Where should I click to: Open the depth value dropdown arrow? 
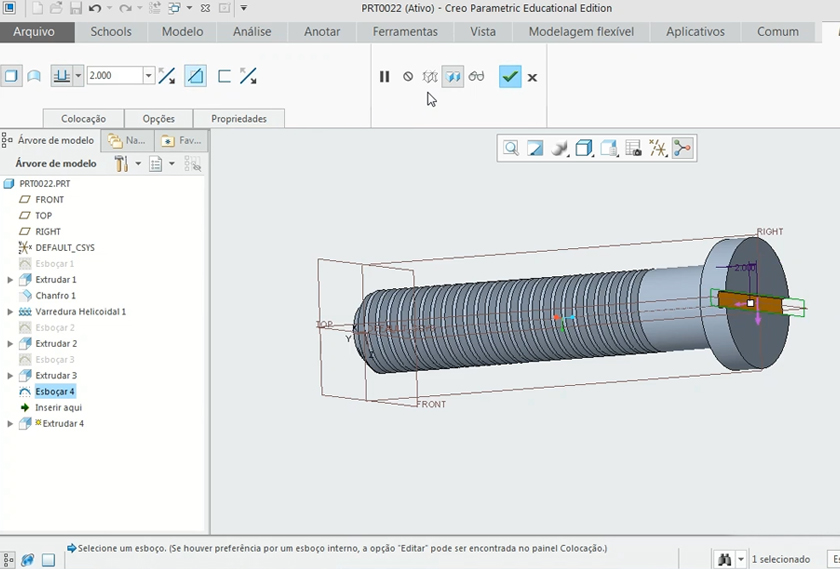(148, 76)
